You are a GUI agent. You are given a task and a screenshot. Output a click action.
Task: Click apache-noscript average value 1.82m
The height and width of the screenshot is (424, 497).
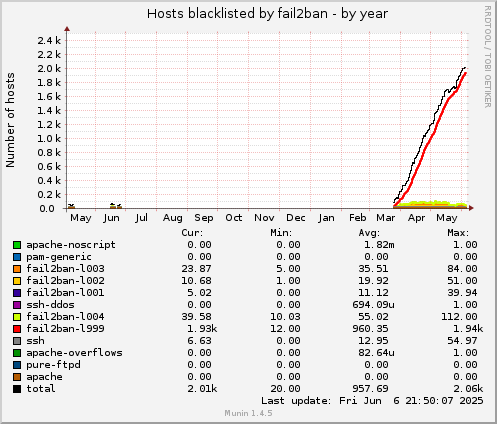379,245
